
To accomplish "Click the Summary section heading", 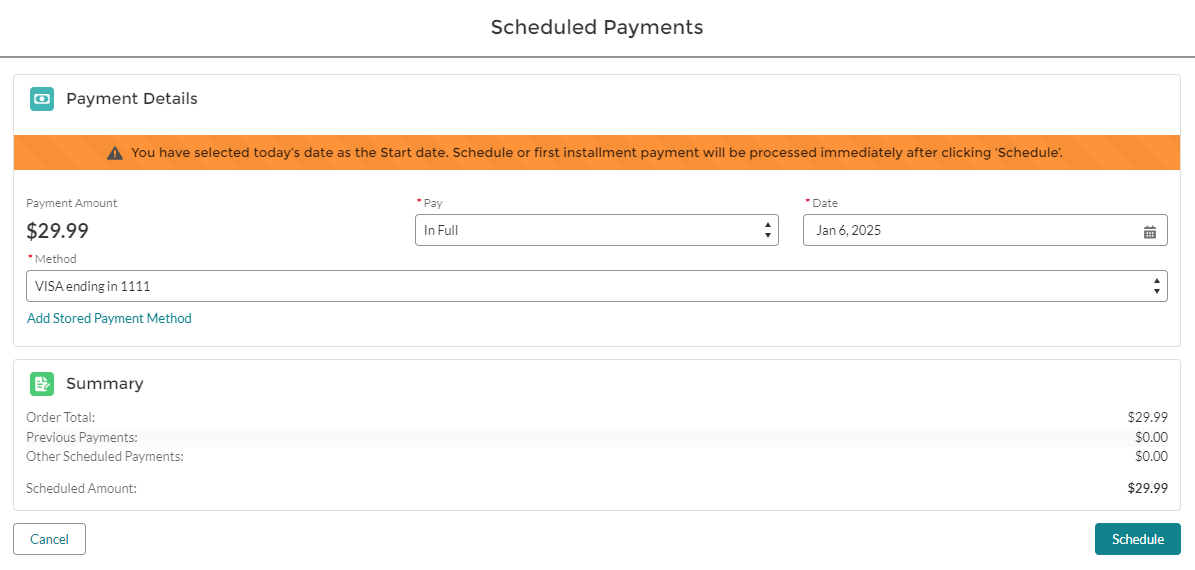I will click(x=105, y=384).
